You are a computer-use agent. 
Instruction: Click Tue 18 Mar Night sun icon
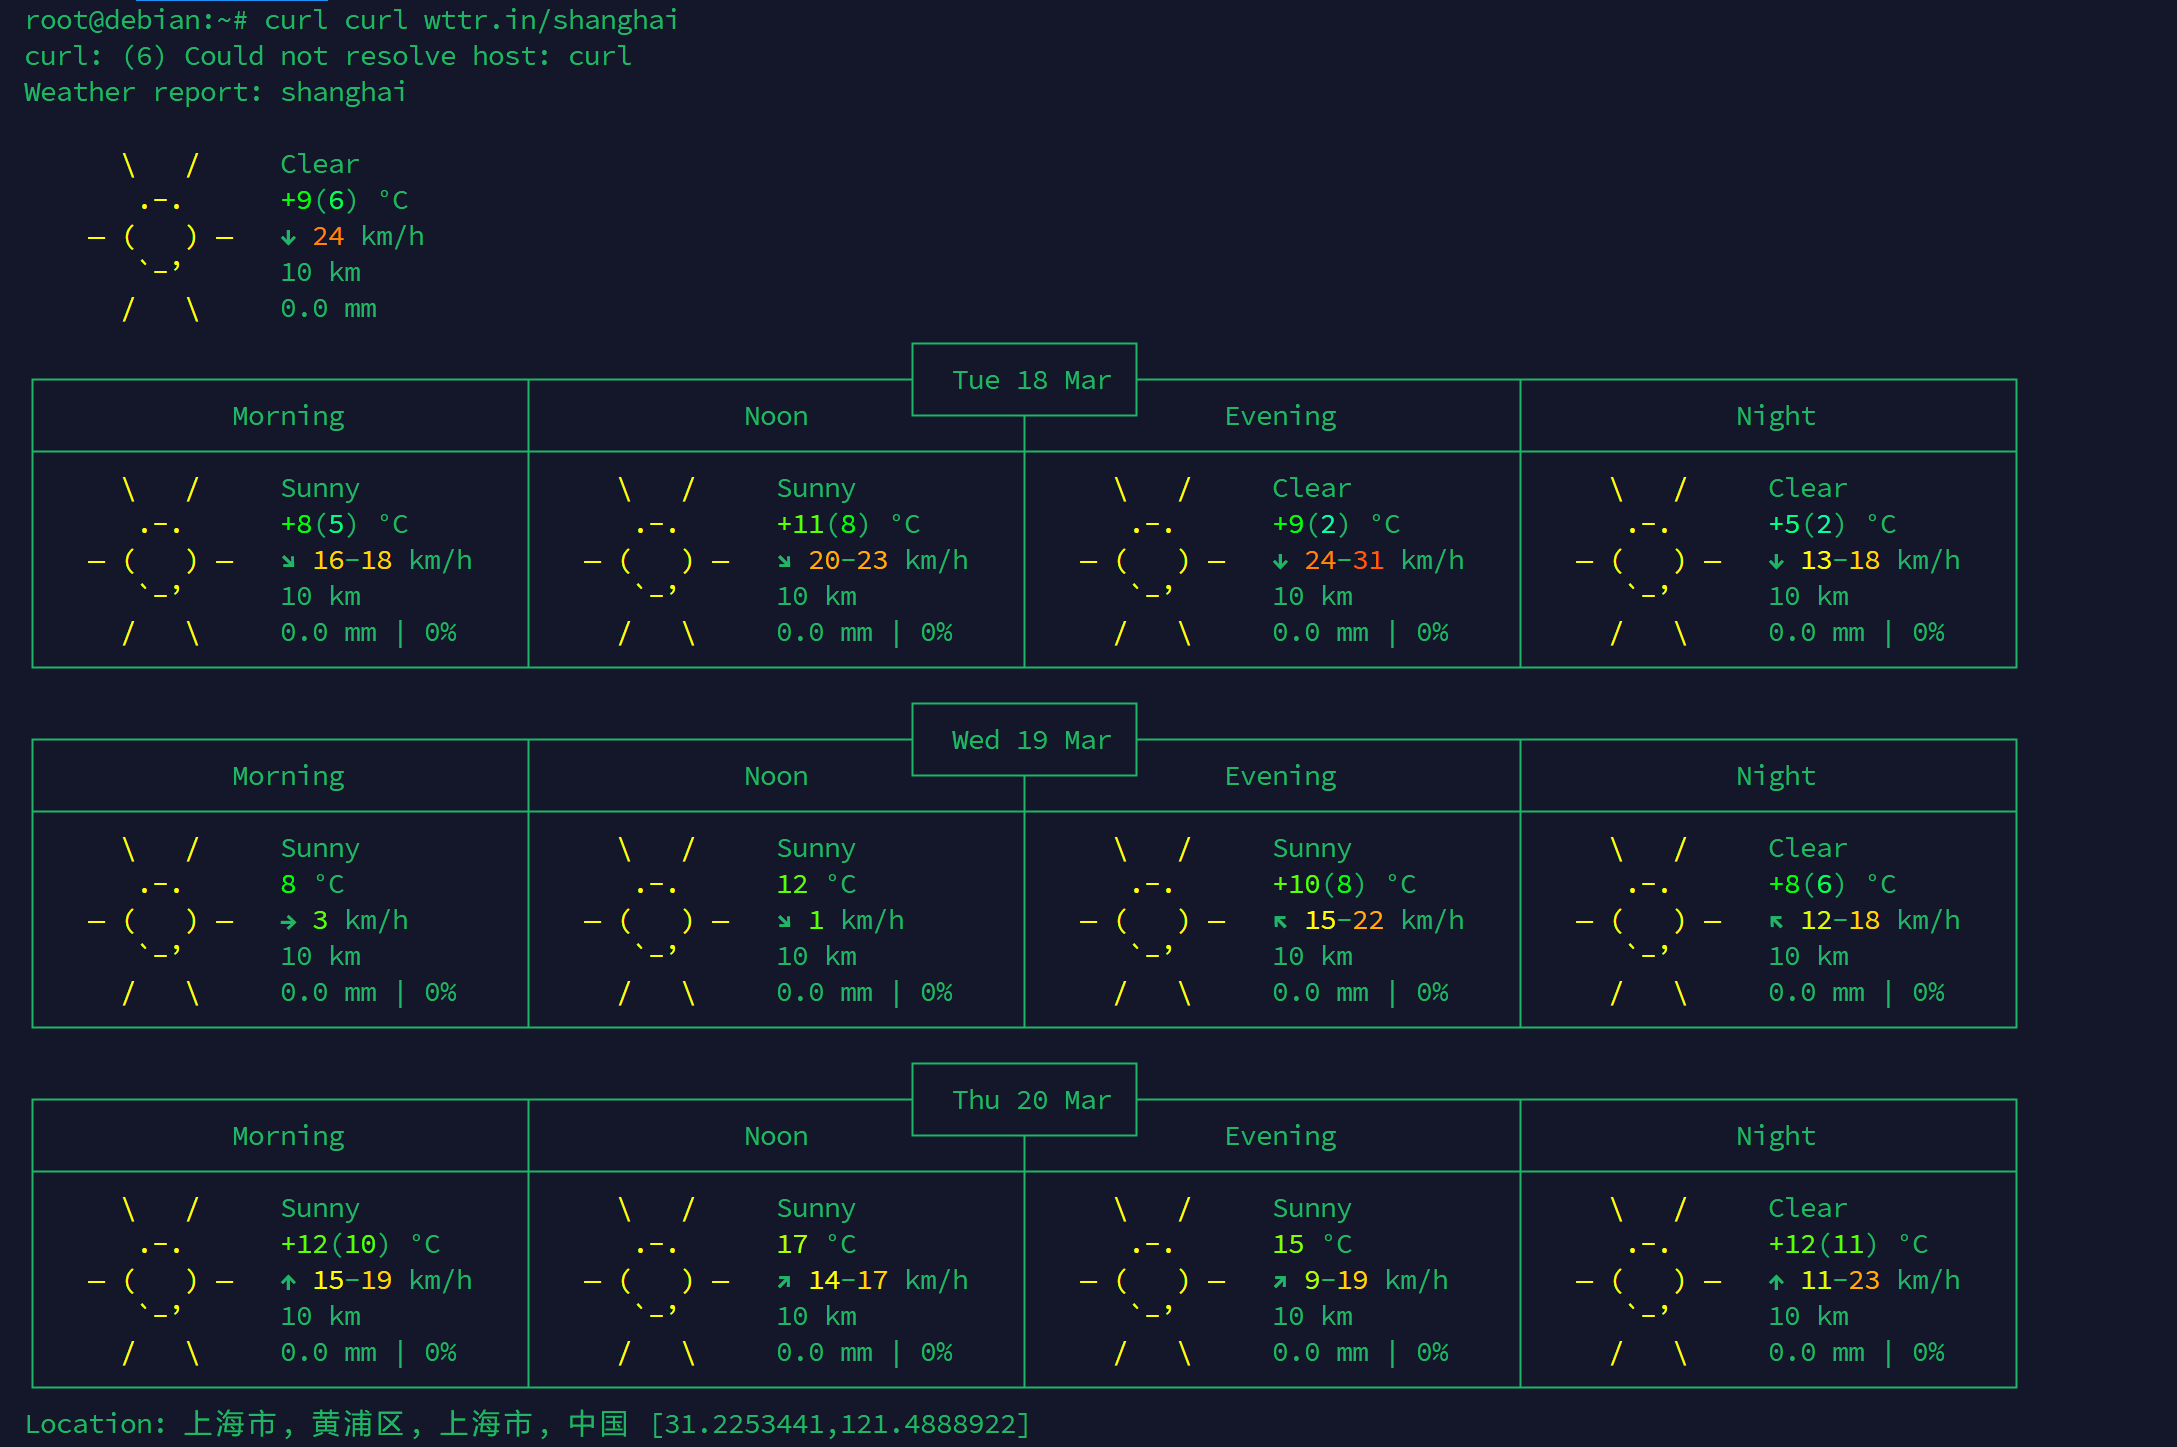coord(1648,561)
